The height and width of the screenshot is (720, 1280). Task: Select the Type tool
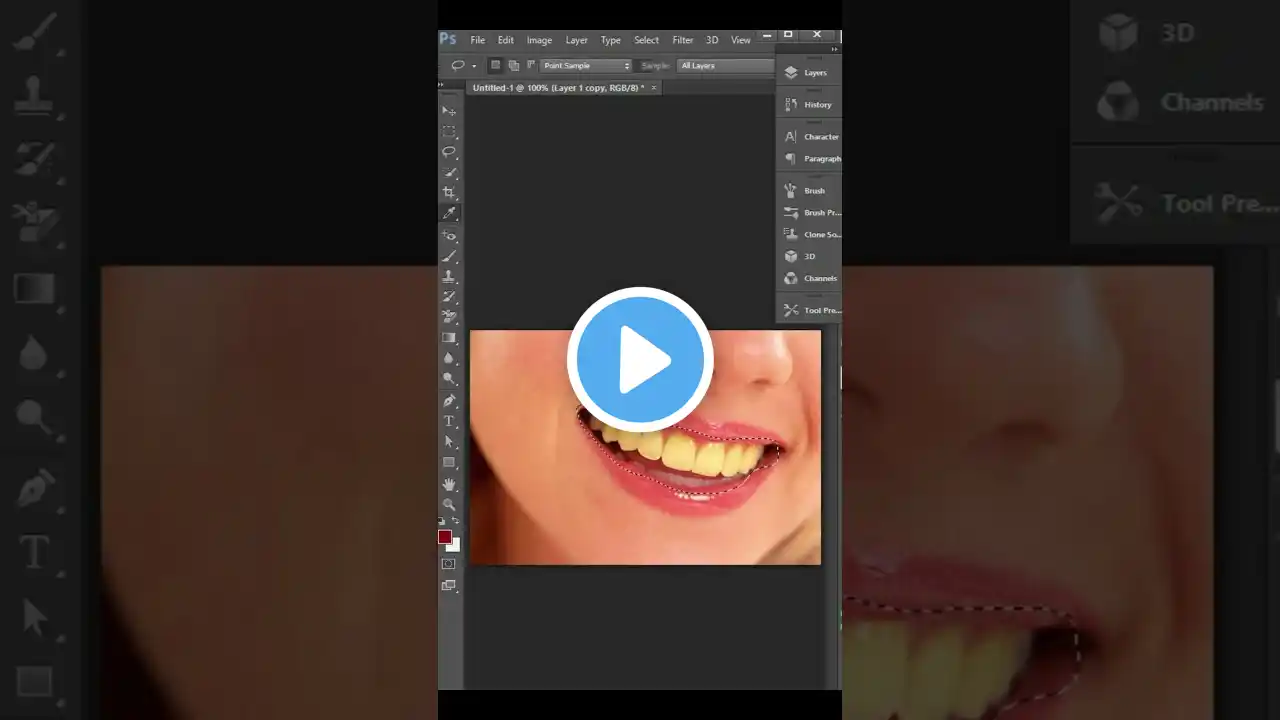click(x=449, y=420)
